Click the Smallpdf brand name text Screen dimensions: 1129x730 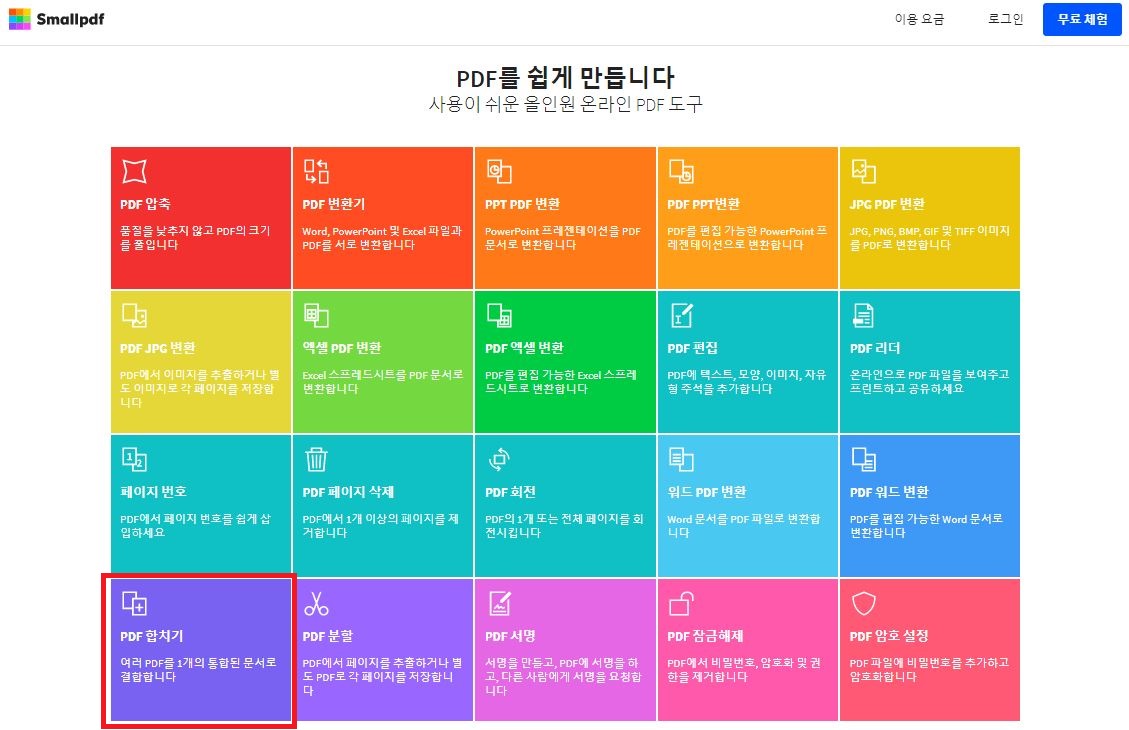click(71, 19)
